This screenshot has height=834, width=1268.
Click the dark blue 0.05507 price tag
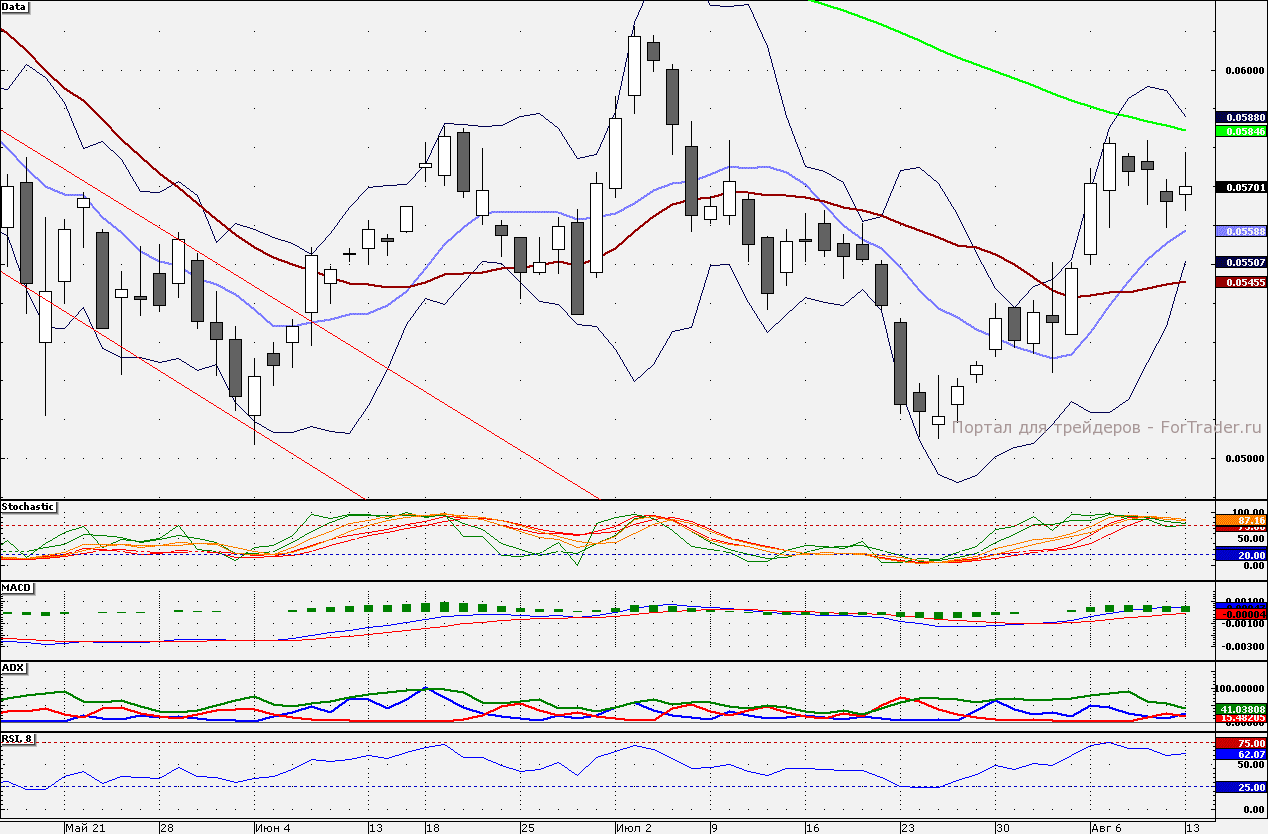[1240, 262]
